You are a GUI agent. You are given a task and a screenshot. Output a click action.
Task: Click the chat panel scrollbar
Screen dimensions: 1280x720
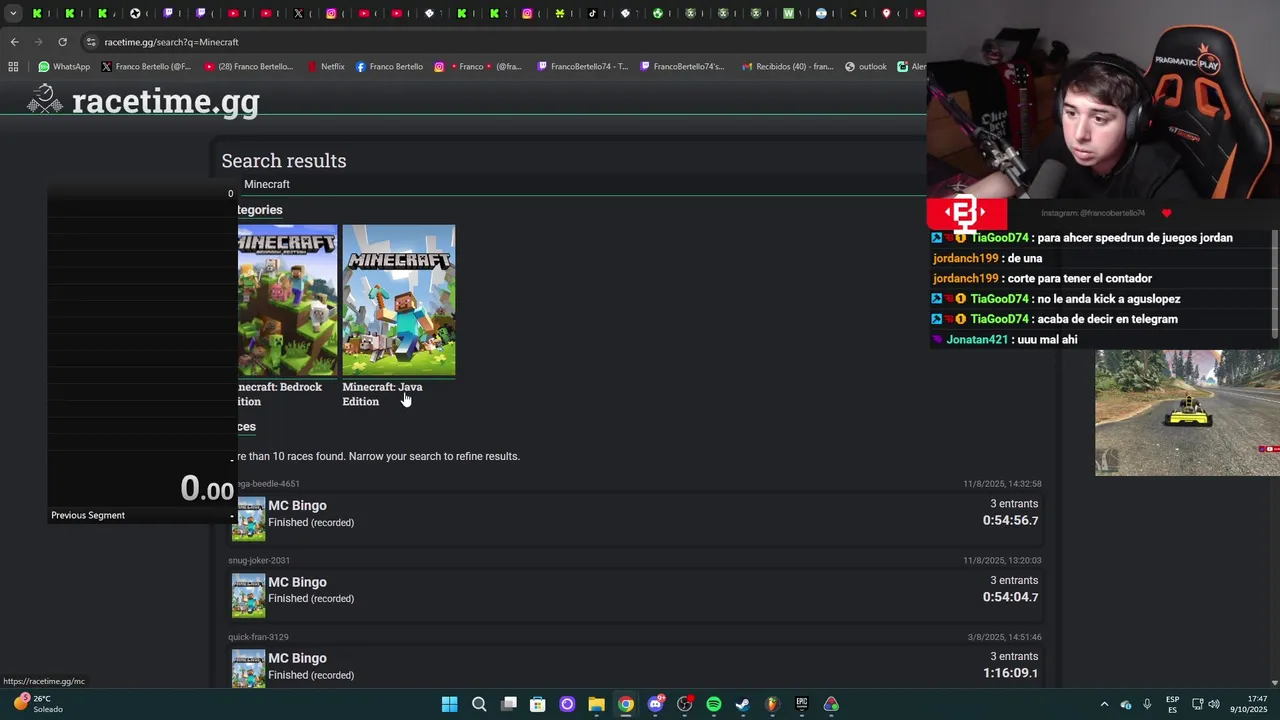1274,285
